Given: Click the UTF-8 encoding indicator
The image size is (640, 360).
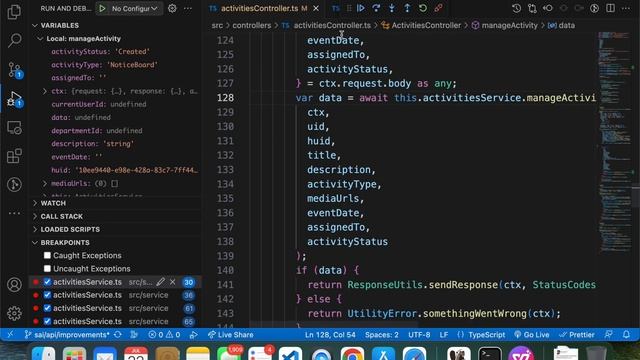Looking at the screenshot, I should 419,335.
